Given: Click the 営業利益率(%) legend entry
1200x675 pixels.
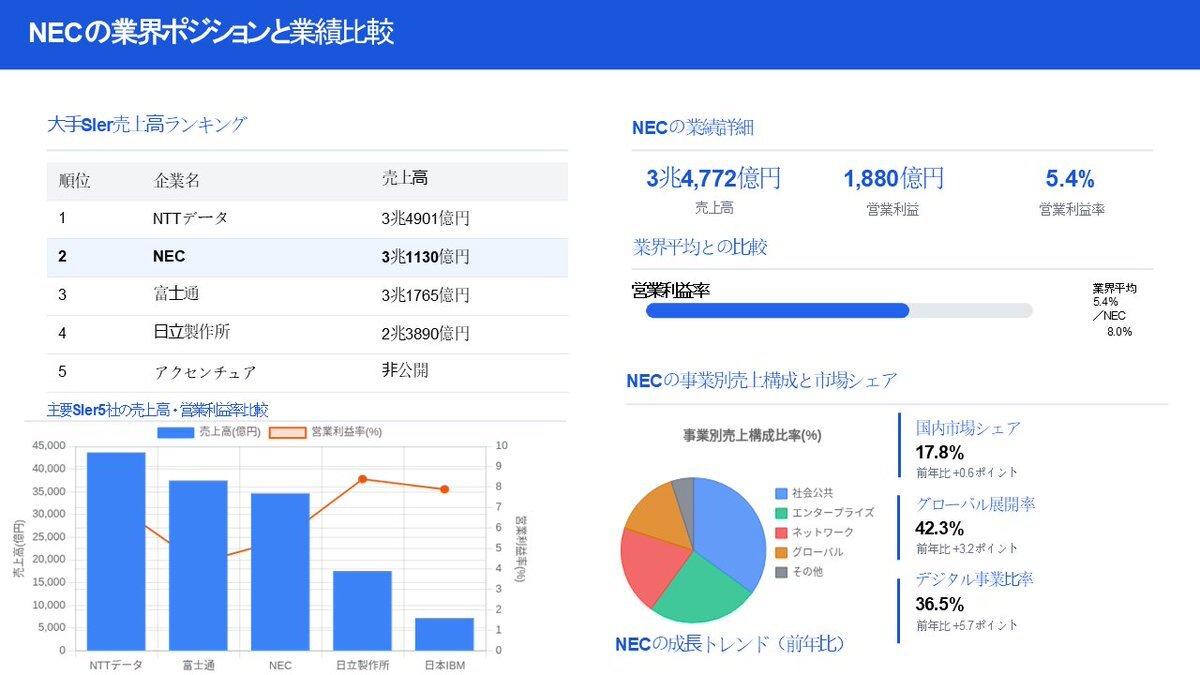Looking at the screenshot, I should tap(324, 432).
